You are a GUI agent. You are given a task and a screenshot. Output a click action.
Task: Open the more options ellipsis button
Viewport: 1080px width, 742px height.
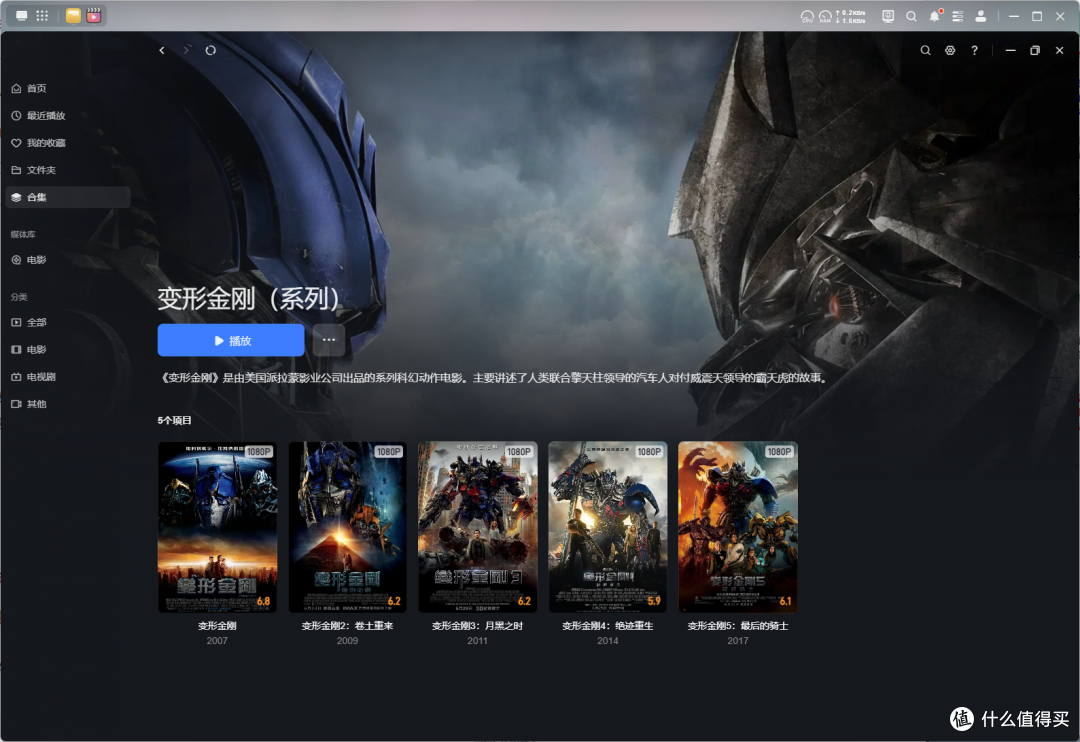(329, 340)
